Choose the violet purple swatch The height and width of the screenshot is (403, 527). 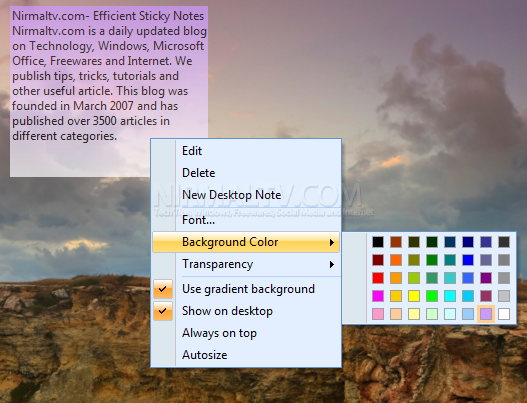486,278
